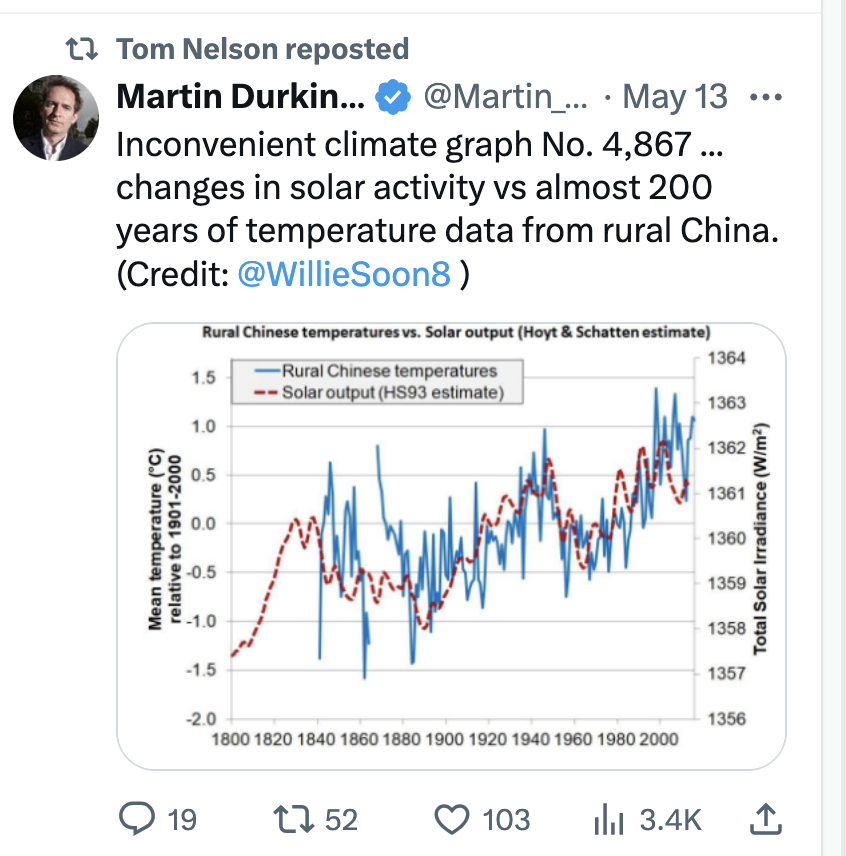This screenshot has height=856, width=846.
Task: Click the 3.4K views count
Action: (670, 819)
